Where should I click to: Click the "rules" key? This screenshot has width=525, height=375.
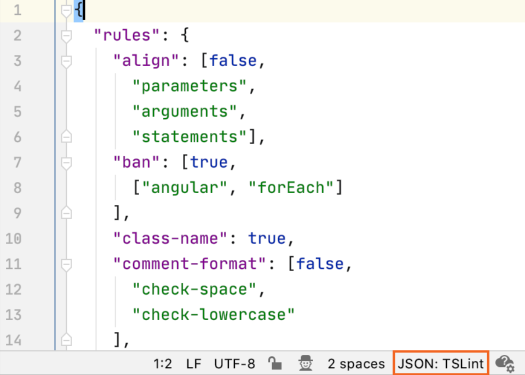click(127, 35)
